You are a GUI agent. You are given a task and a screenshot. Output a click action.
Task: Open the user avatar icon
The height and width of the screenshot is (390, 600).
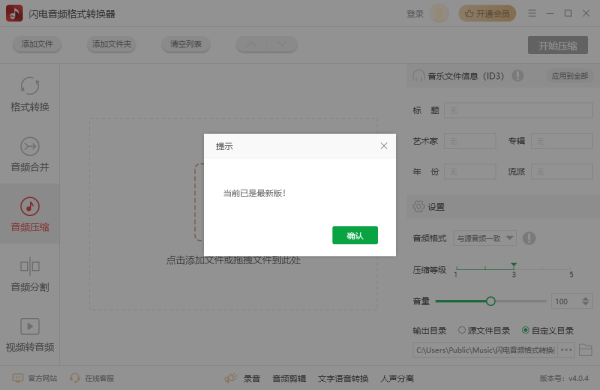pos(439,13)
